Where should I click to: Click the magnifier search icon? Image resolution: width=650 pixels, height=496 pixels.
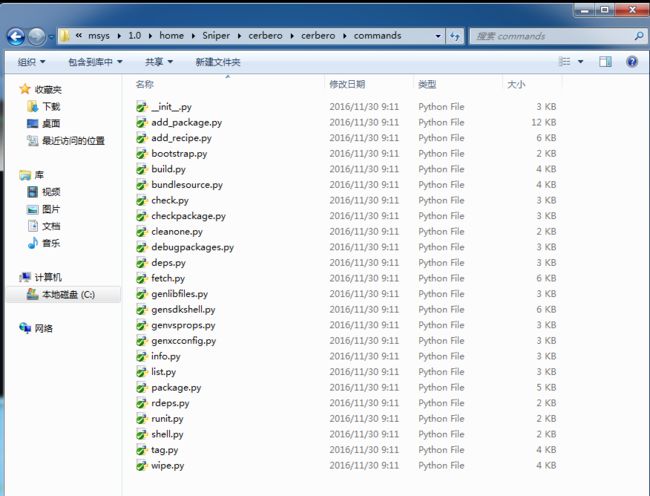pyautogui.click(x=639, y=36)
